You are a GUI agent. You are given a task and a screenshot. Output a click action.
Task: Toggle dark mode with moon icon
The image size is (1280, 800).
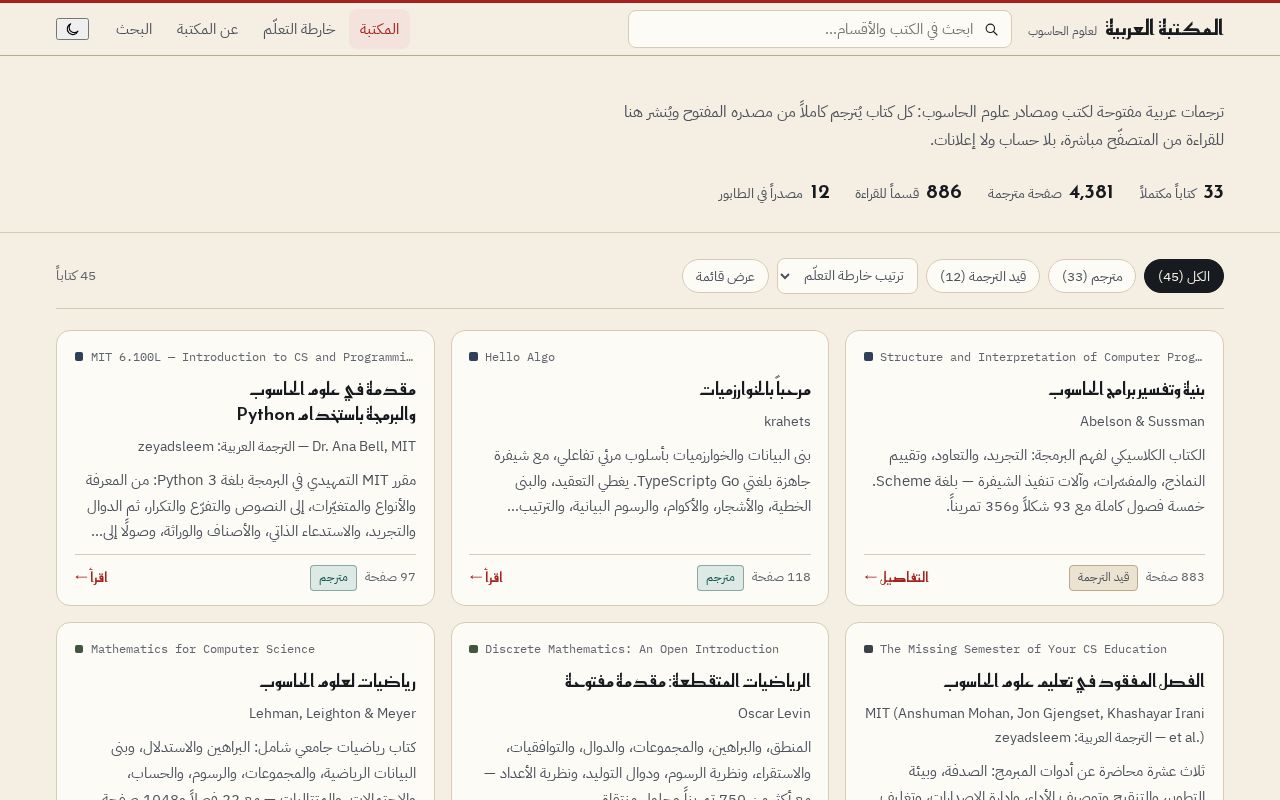72,29
